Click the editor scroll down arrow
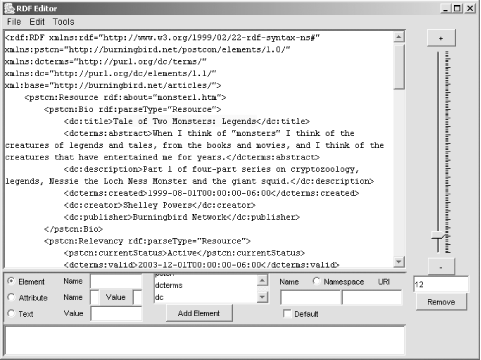481x360 pixels. tap(399, 261)
